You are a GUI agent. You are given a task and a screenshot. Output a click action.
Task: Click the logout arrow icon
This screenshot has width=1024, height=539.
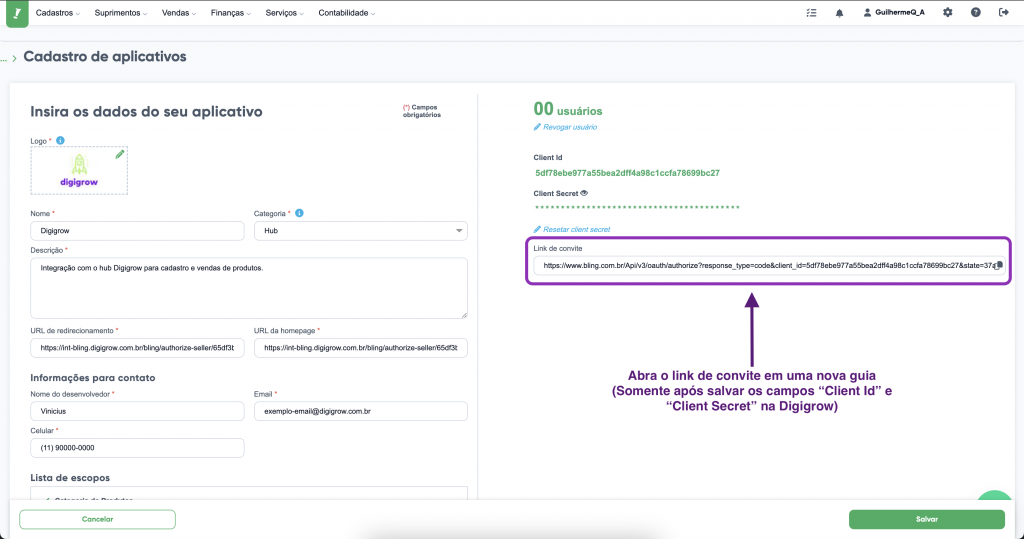click(1003, 13)
